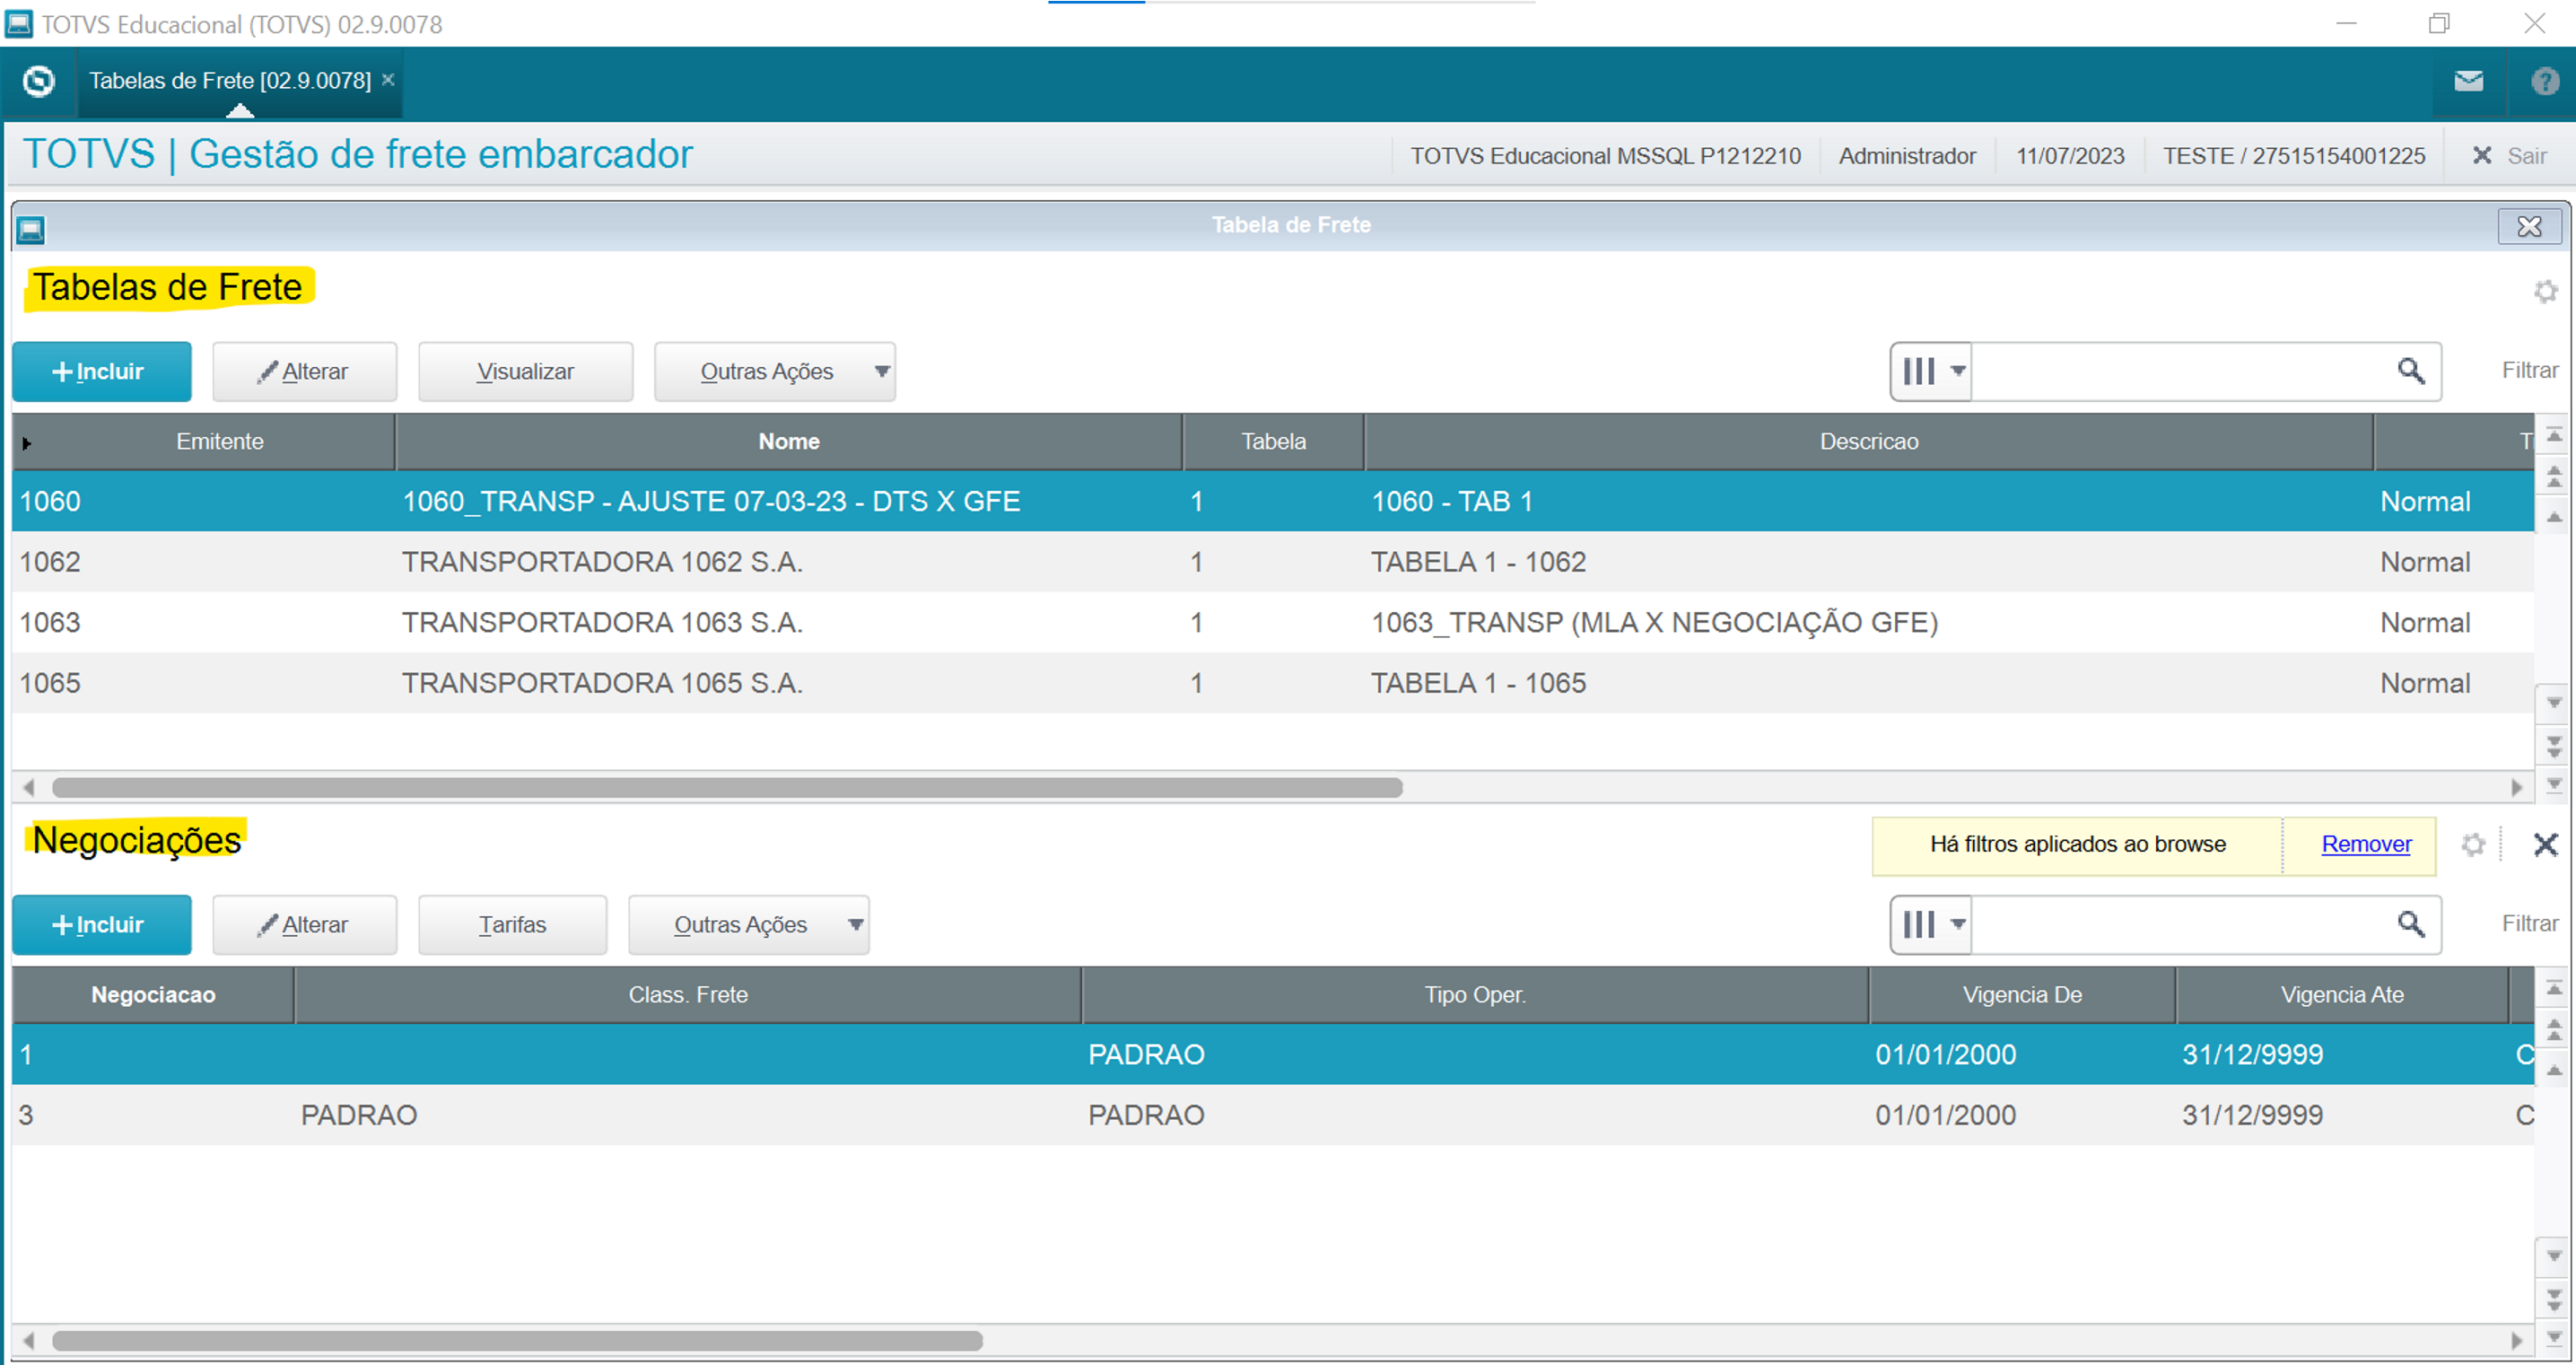Jump to the first record via the top scroll arrow of Tabelas de Frete
The height and width of the screenshot is (1365, 2576).
click(2554, 435)
